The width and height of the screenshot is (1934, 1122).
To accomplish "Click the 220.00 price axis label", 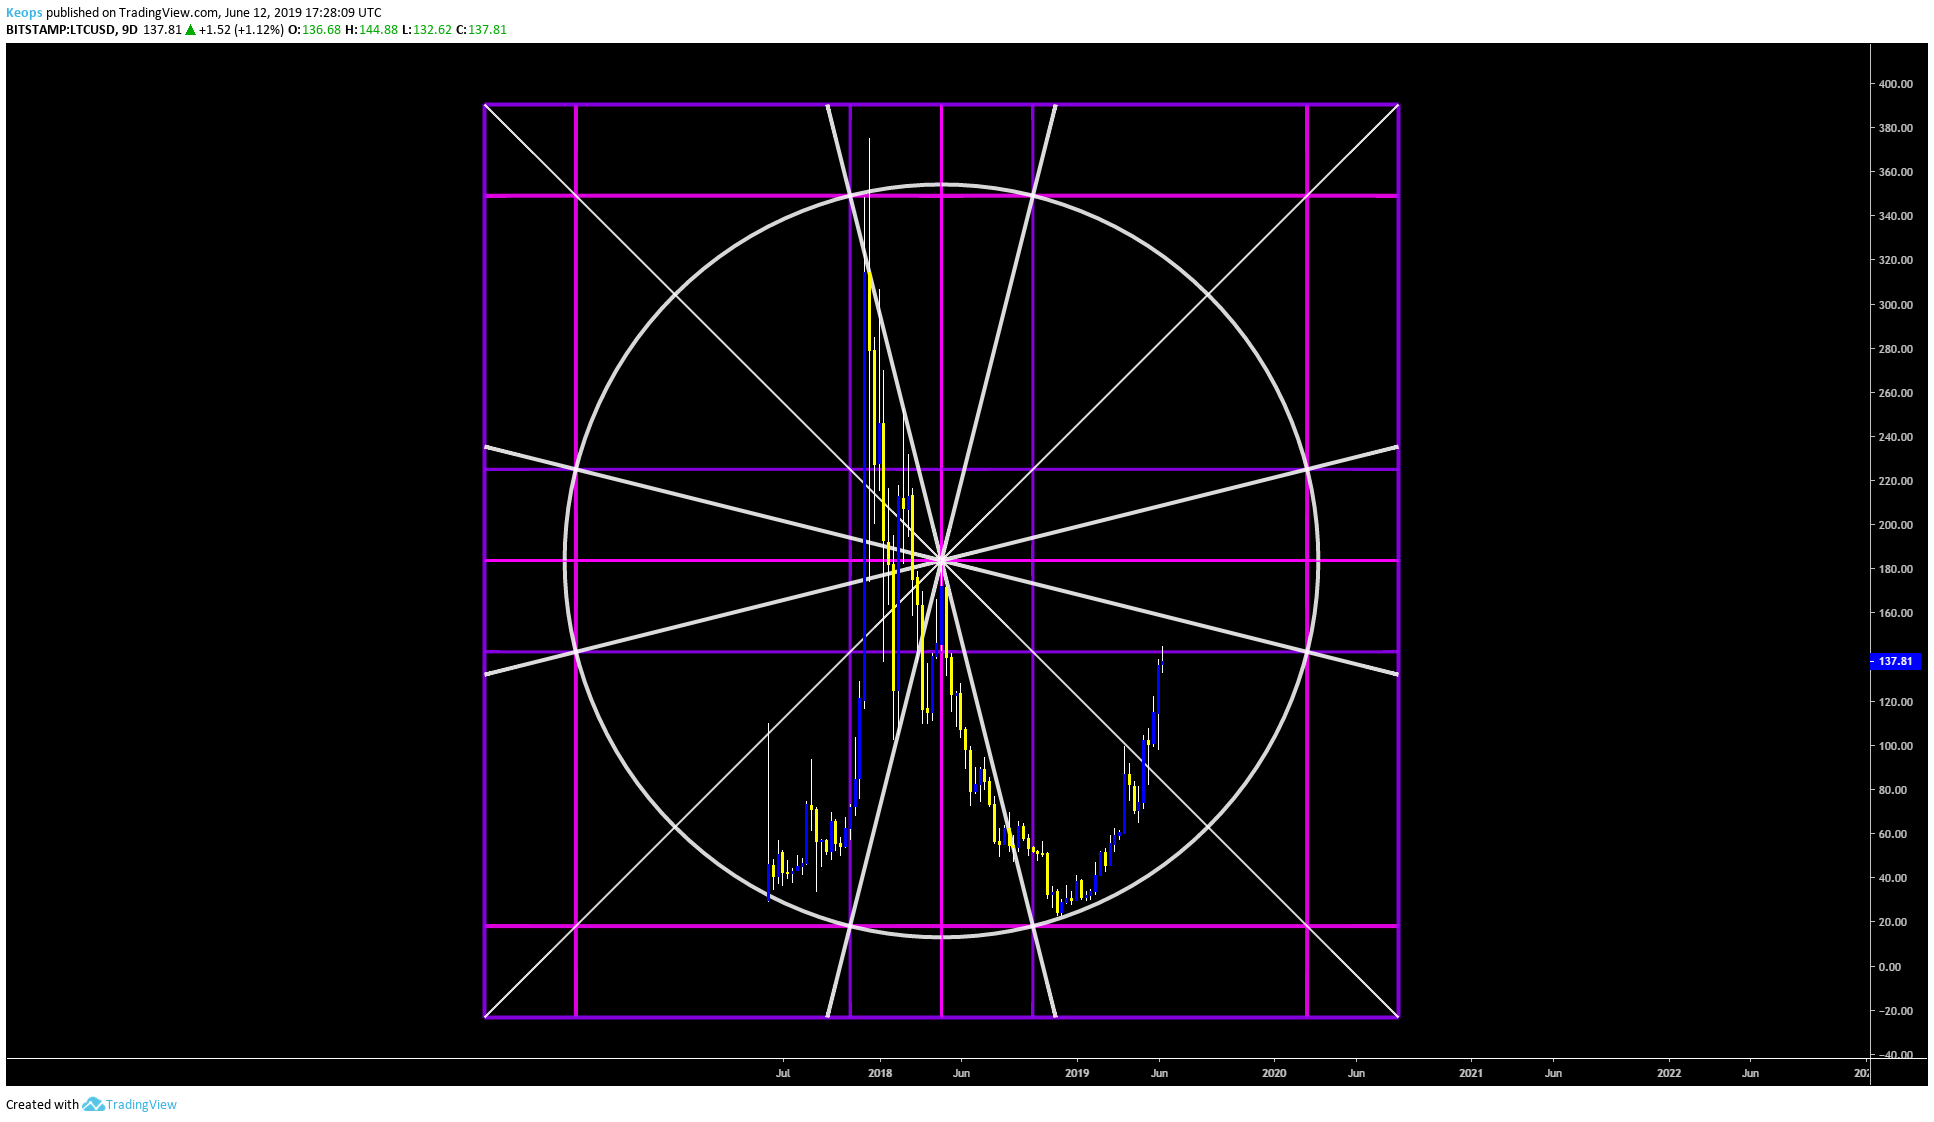I will tap(1895, 481).
